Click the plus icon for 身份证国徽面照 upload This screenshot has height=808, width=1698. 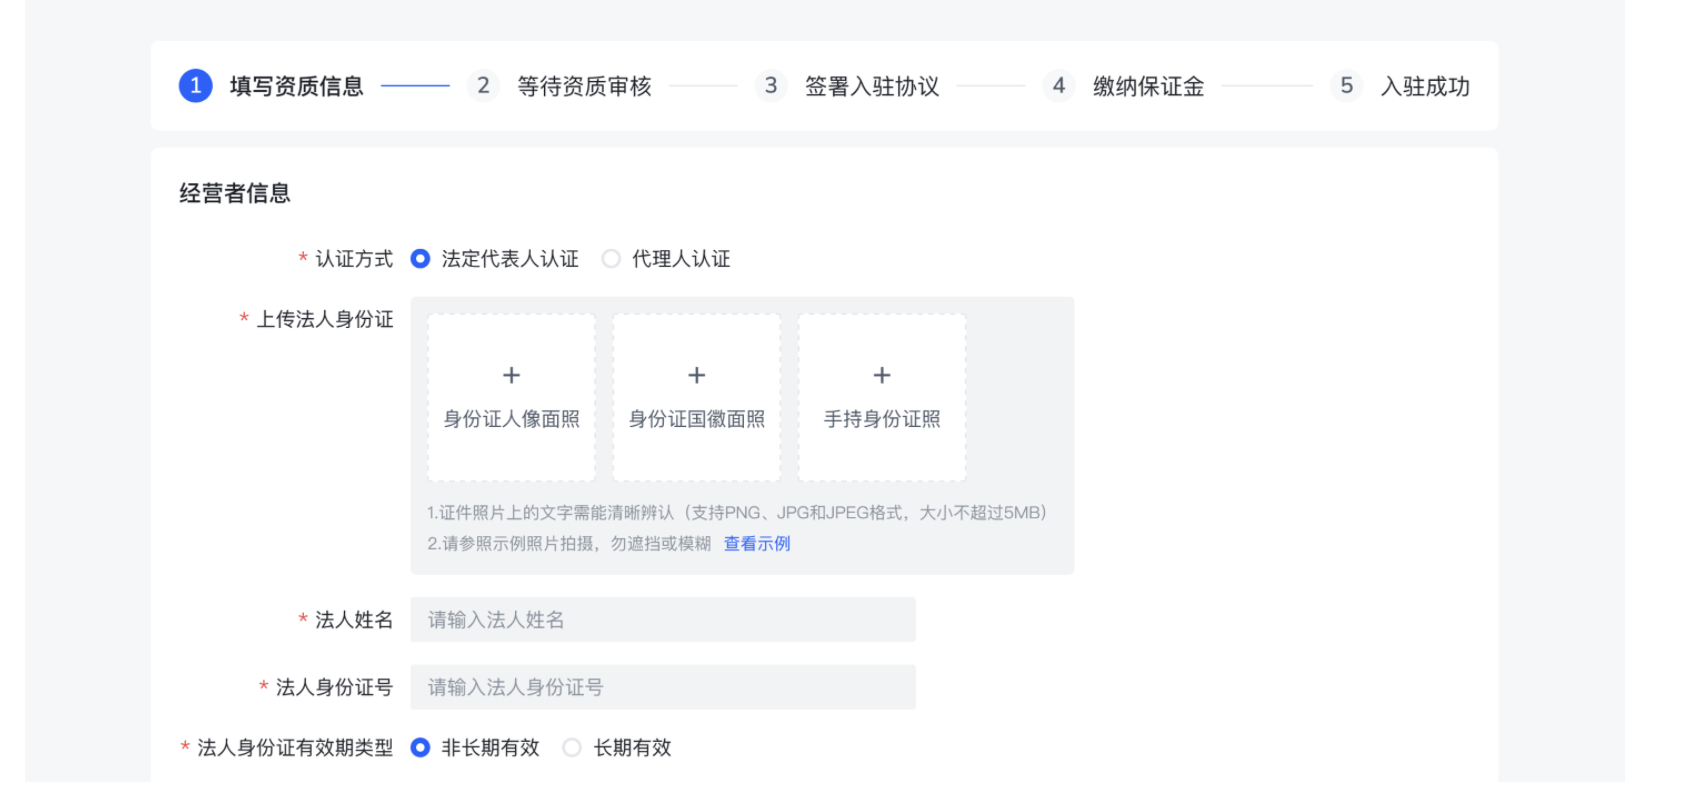[x=696, y=375]
